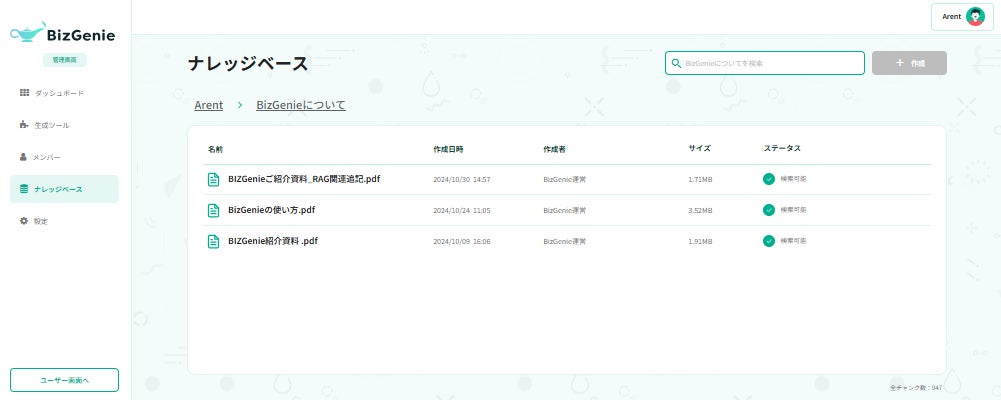1001x400 pixels.
Task: Click the BizGenieについて breadcrumb link
Action: (301, 105)
